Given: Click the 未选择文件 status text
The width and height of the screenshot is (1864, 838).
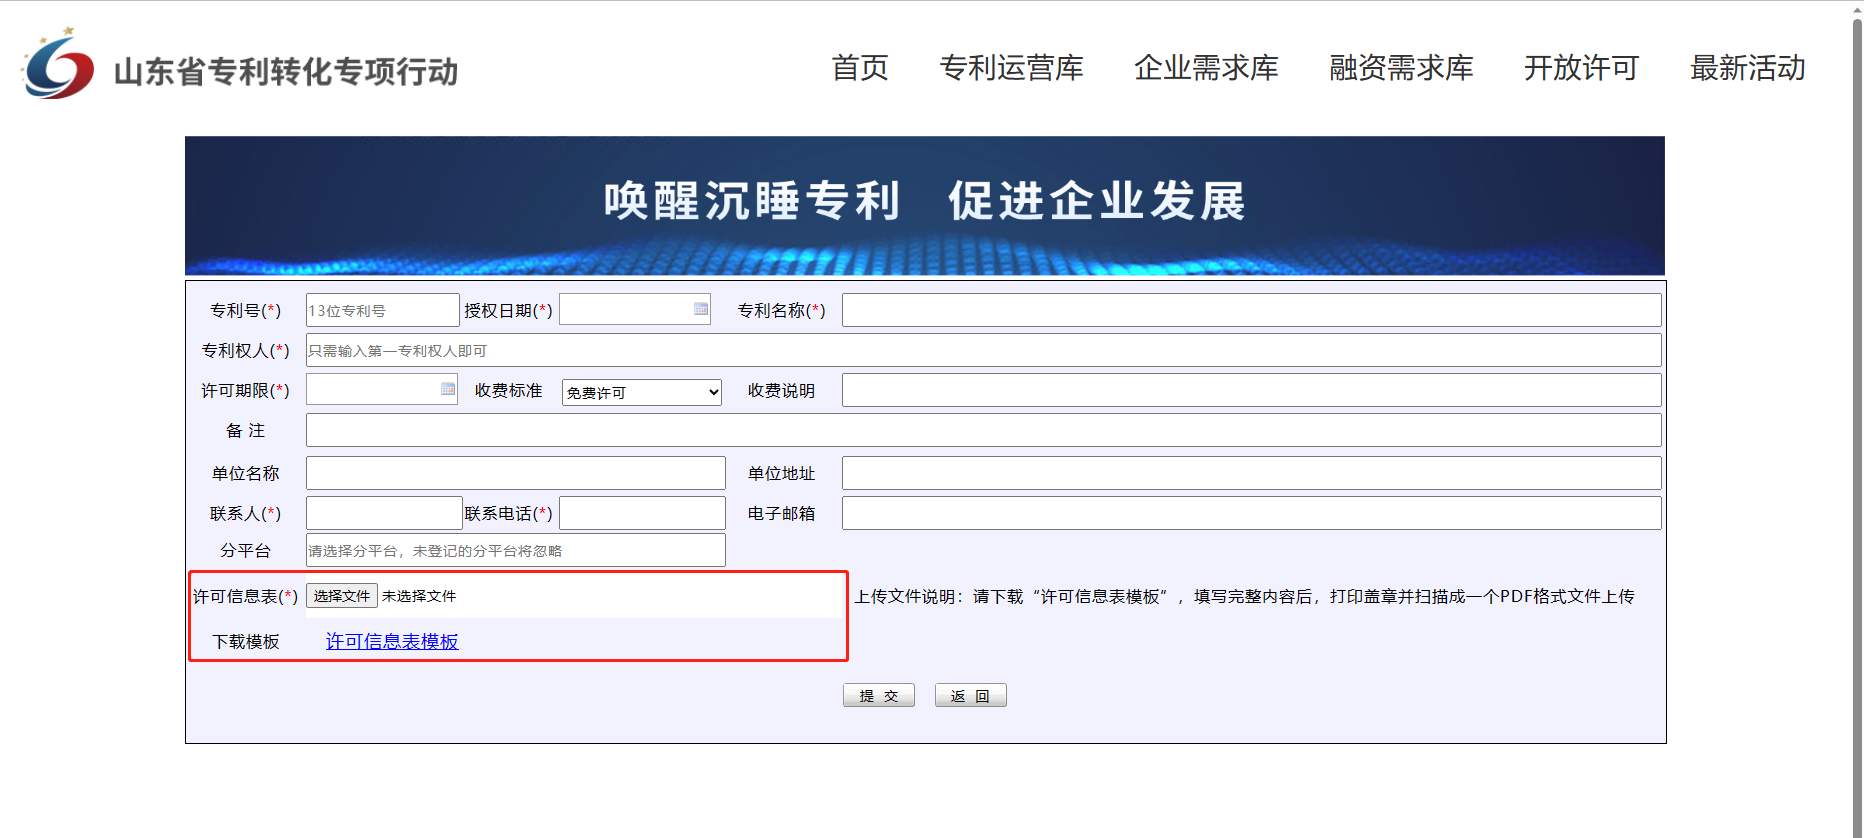Looking at the screenshot, I should click(x=419, y=596).
